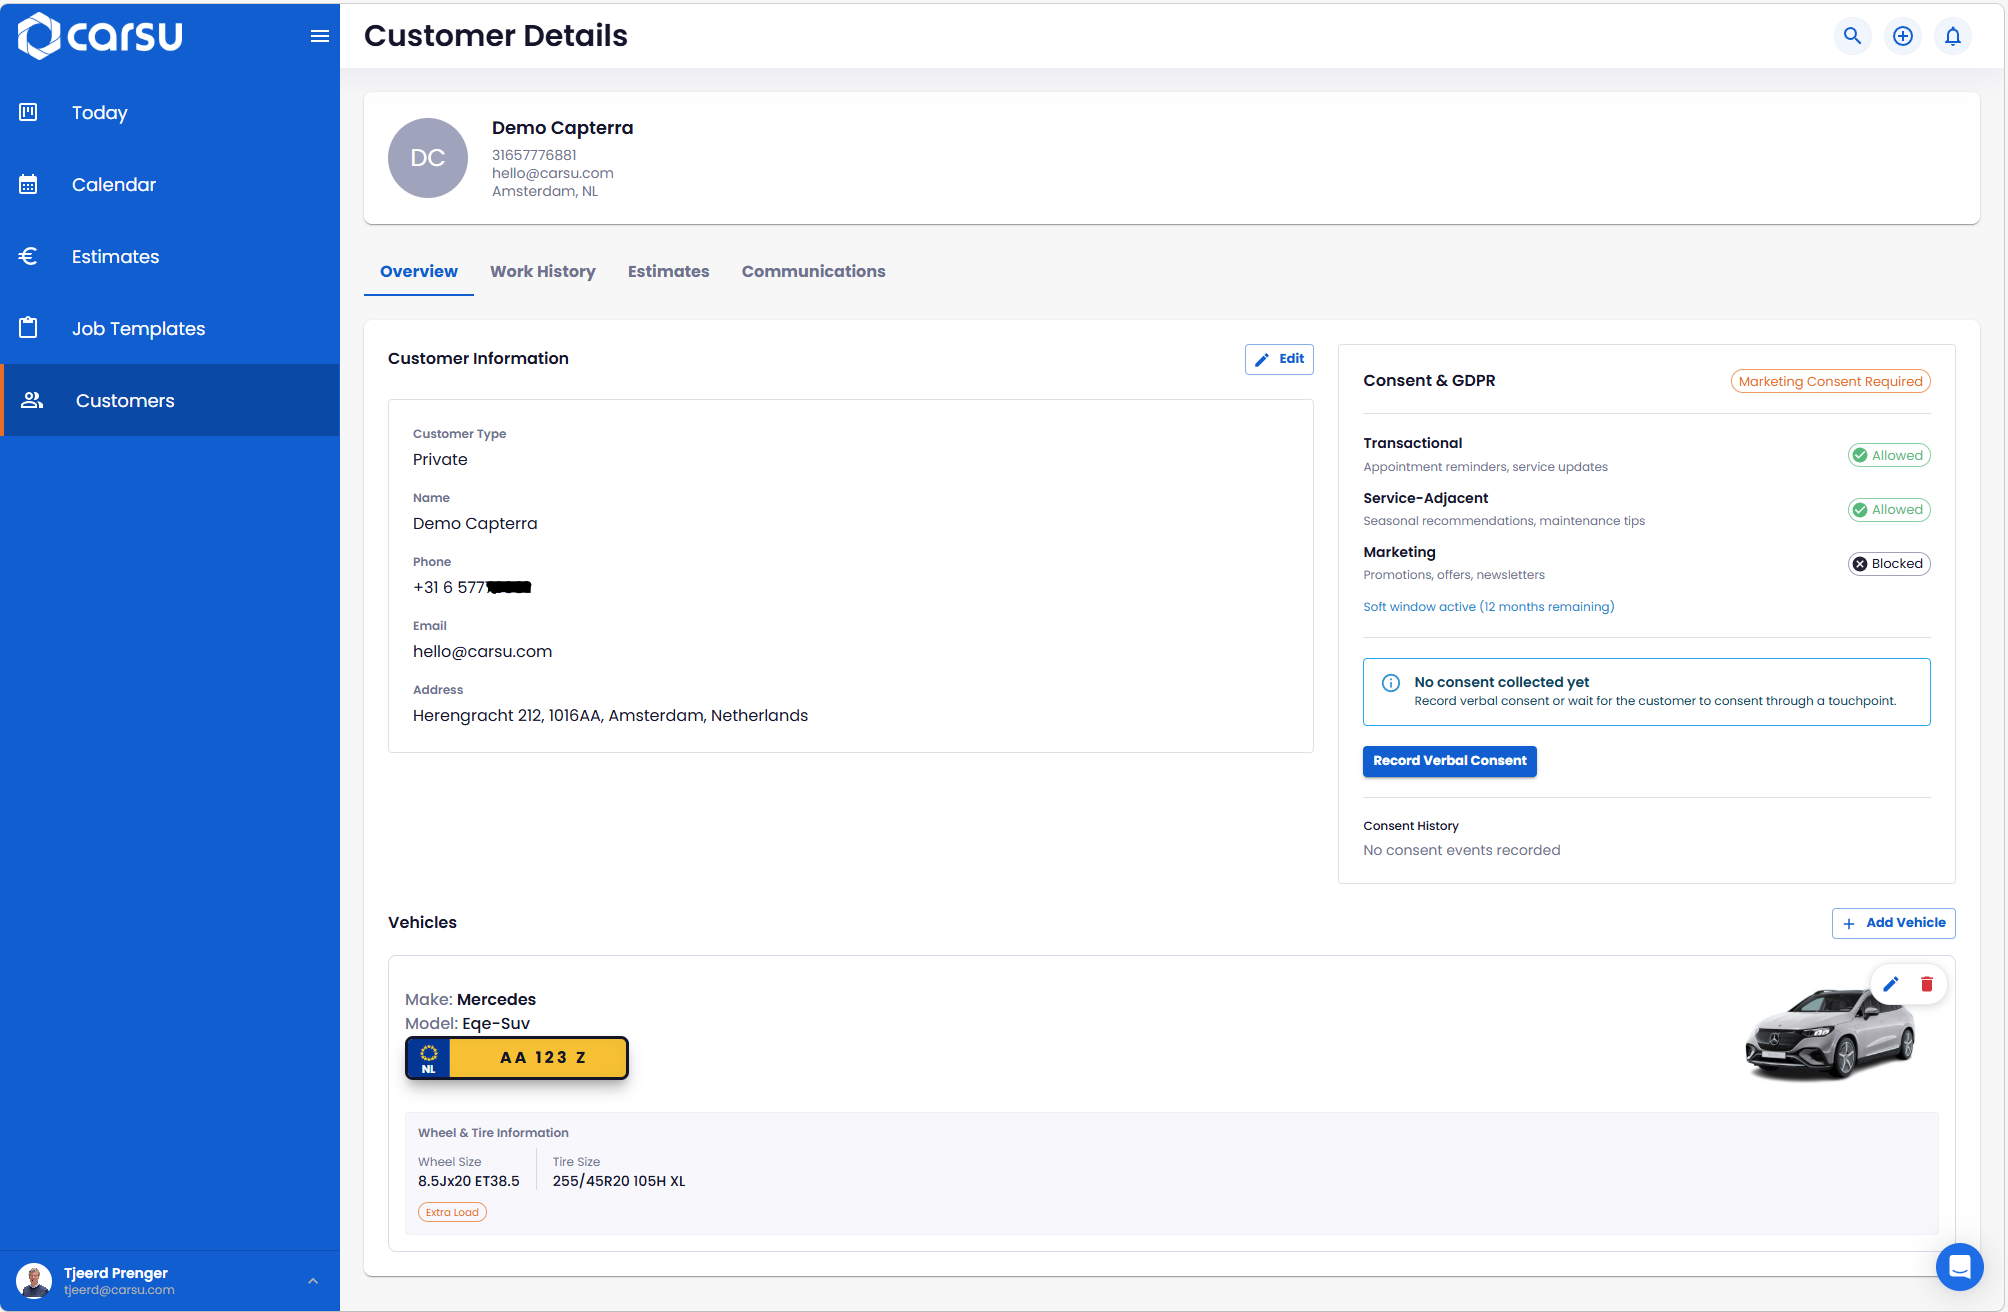The image size is (2008, 1312).
Task: Edit the Mercedes vehicle using the pencil icon
Action: click(1890, 984)
